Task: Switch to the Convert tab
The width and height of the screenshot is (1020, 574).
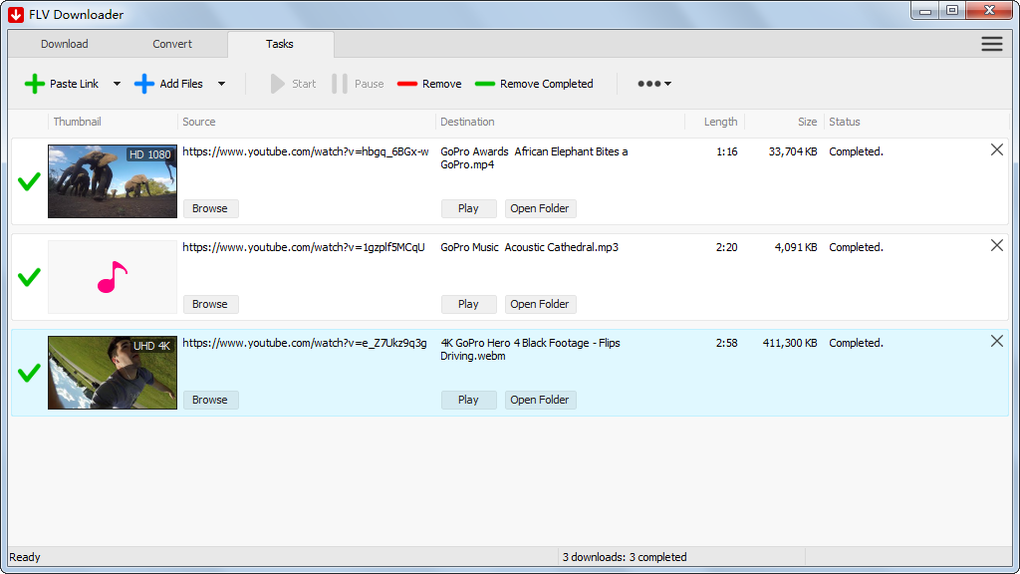Action: coord(172,44)
